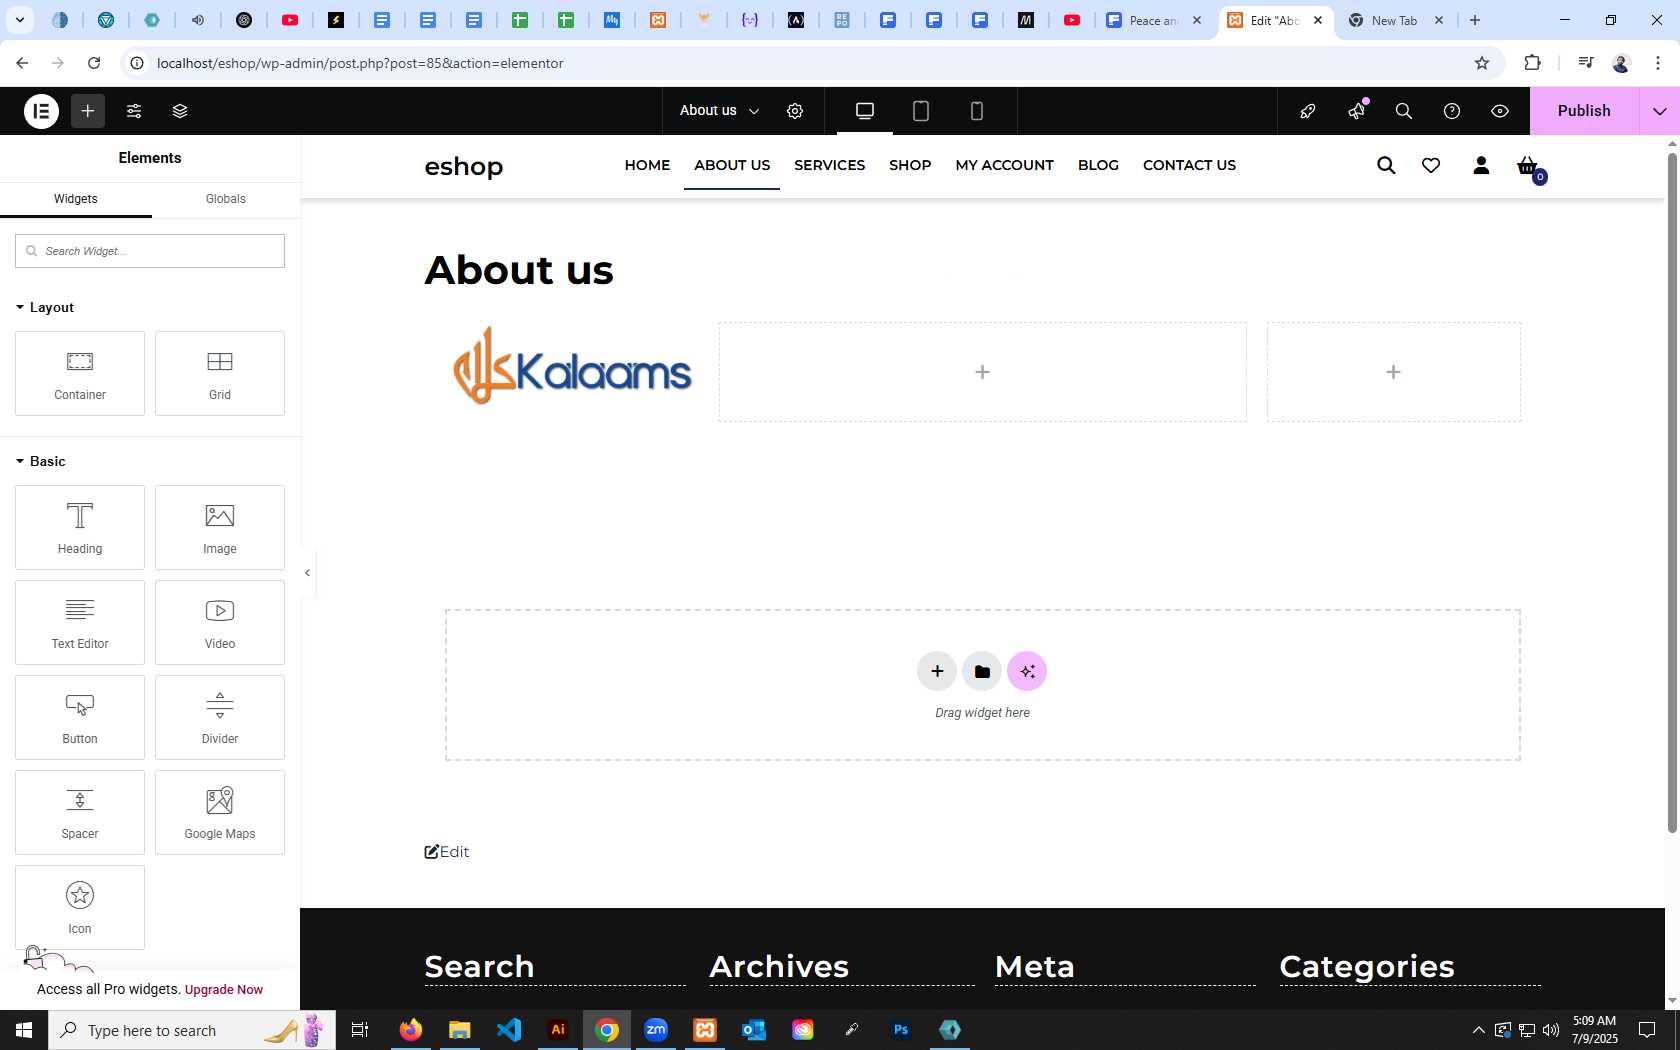
Task: Click the Add Element plus button
Action: click(x=88, y=111)
